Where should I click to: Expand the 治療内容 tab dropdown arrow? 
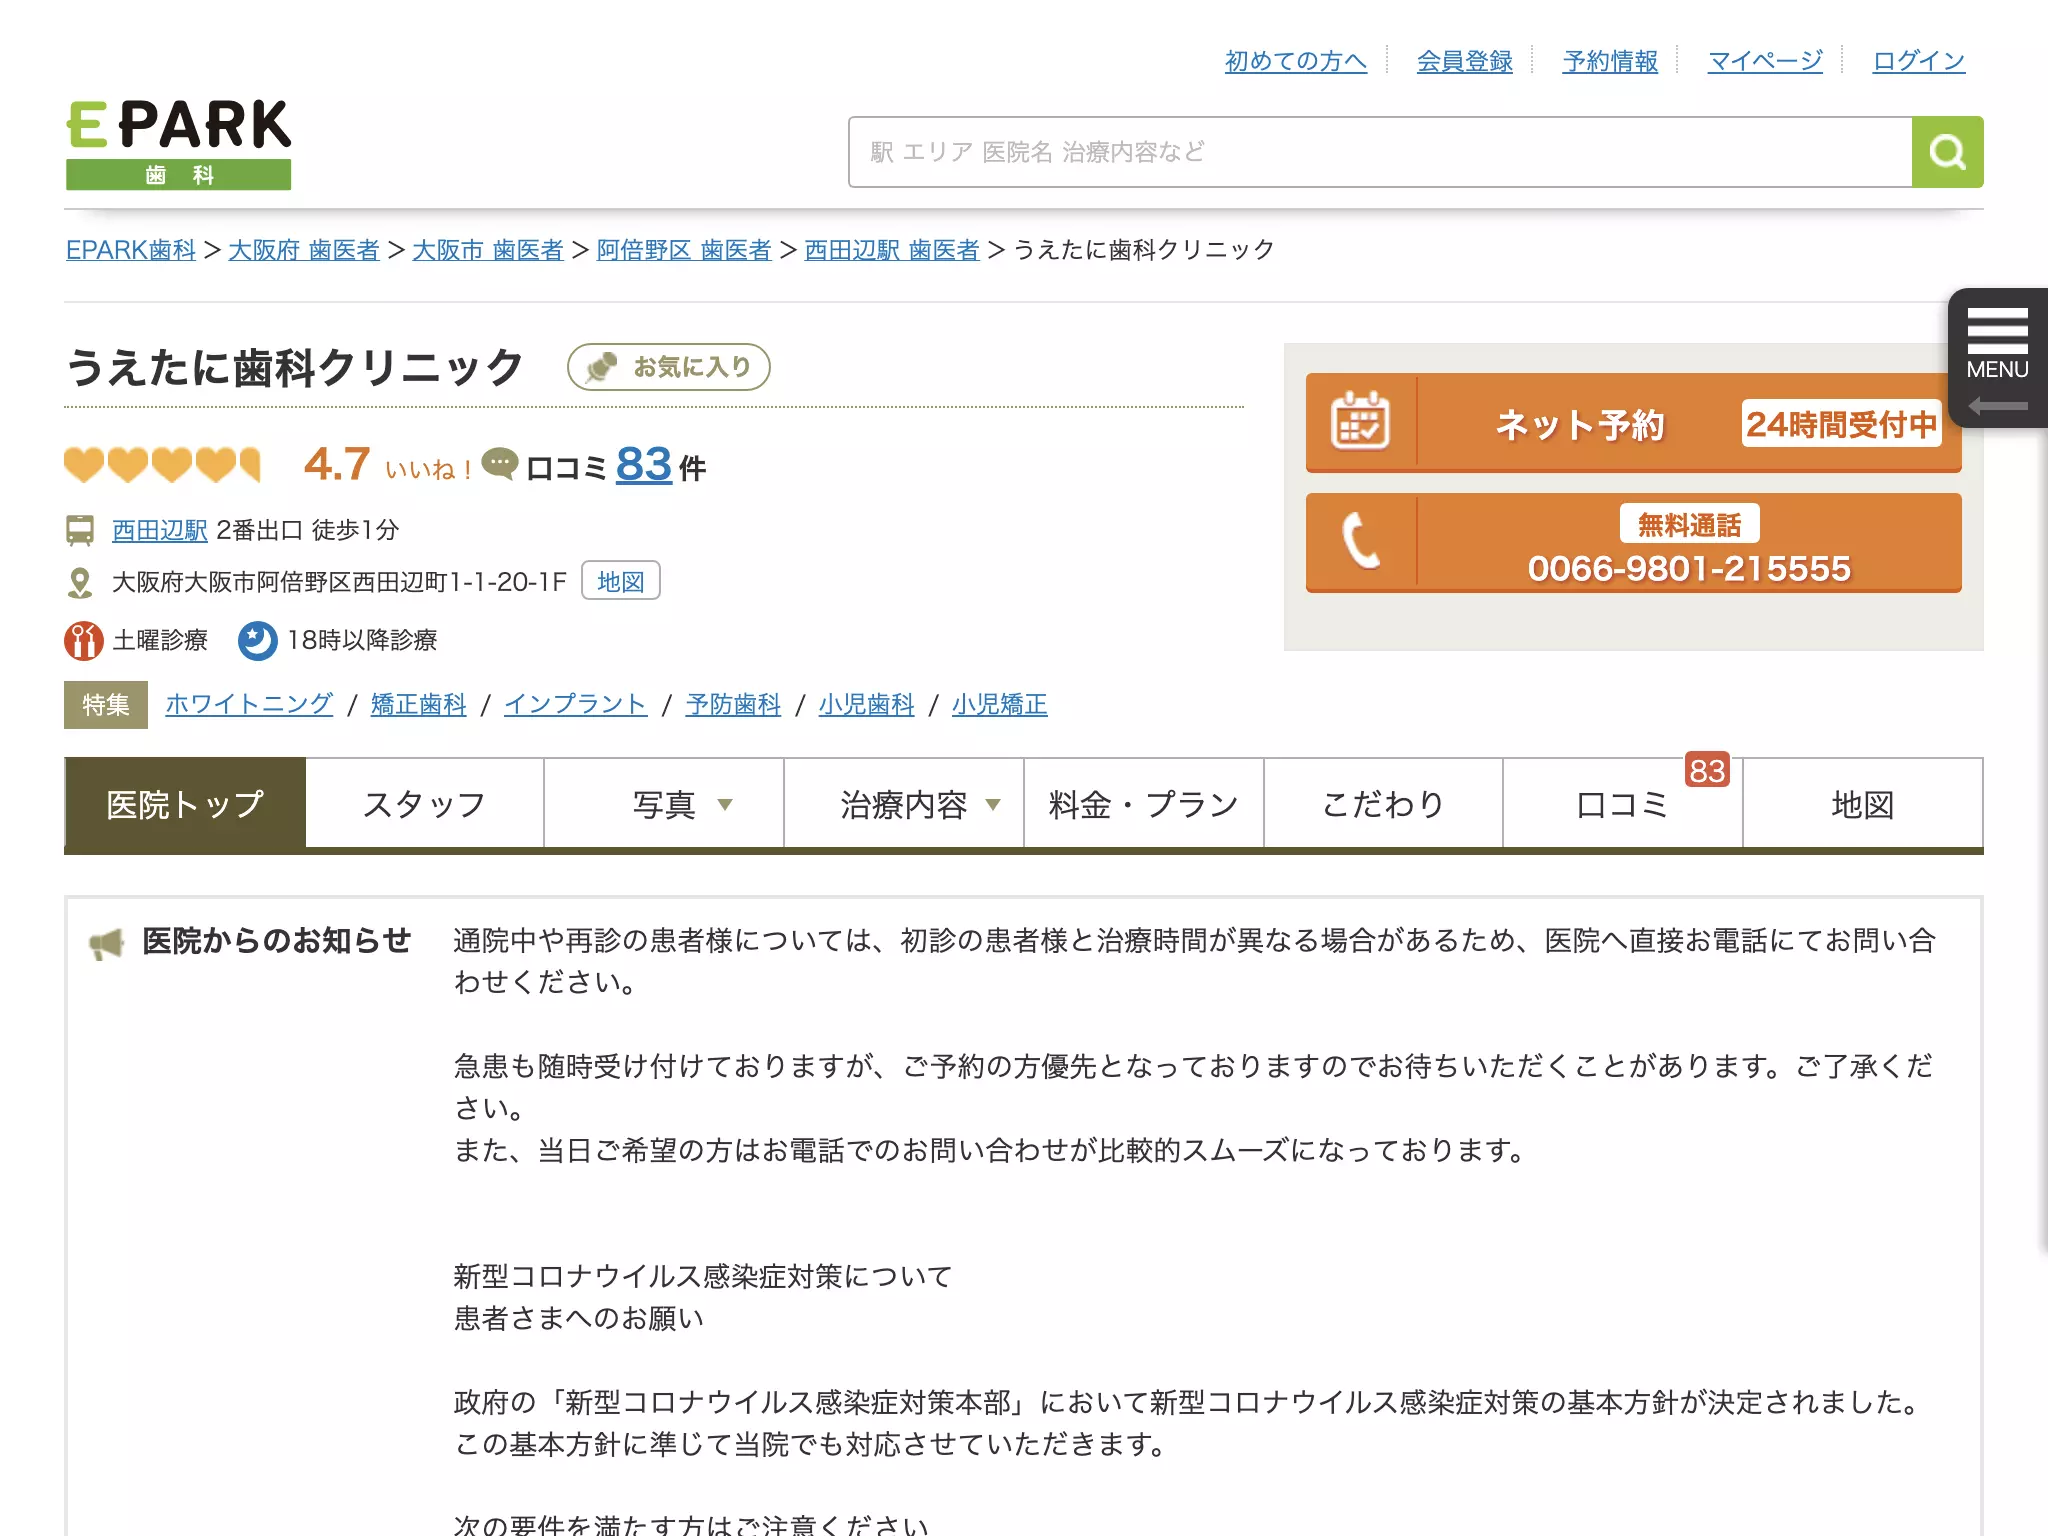pyautogui.click(x=993, y=805)
